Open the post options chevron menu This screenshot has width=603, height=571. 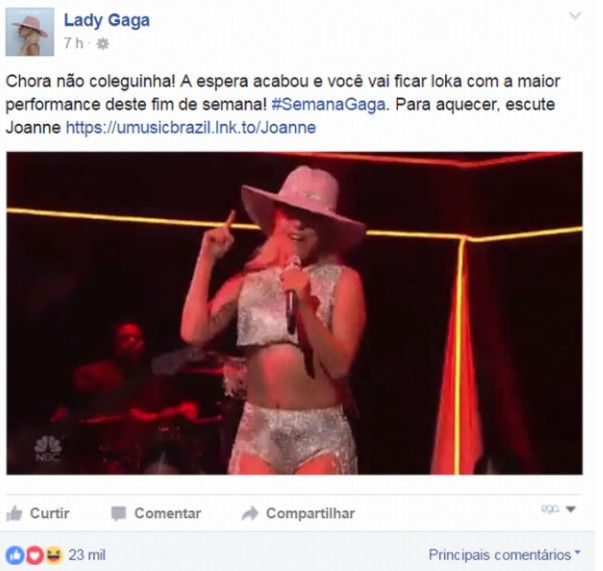pyautogui.click(x=575, y=16)
